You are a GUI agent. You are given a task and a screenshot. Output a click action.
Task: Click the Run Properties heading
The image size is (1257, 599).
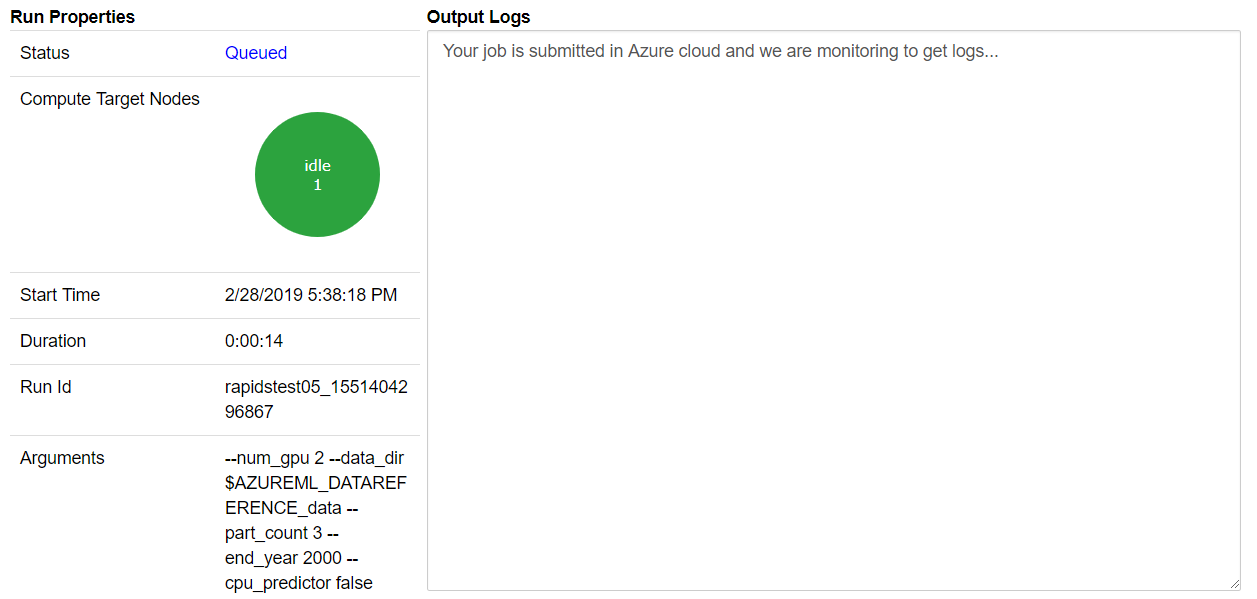pyautogui.click(x=72, y=17)
